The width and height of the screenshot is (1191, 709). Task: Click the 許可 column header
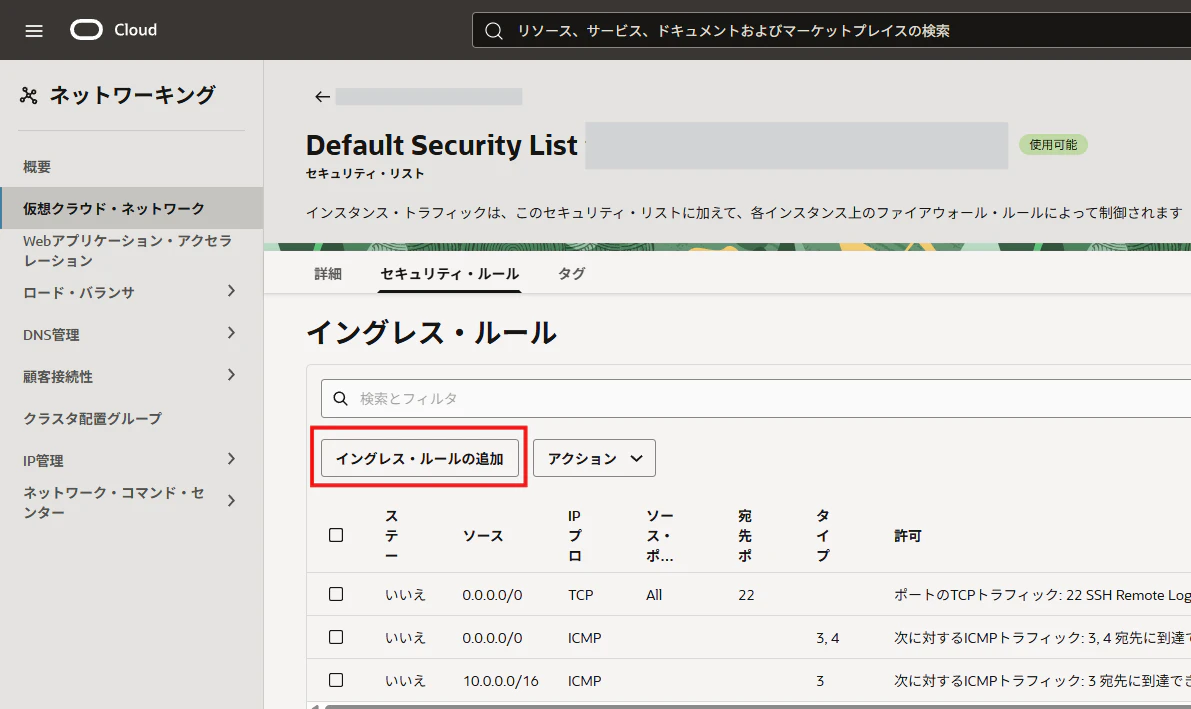908,536
